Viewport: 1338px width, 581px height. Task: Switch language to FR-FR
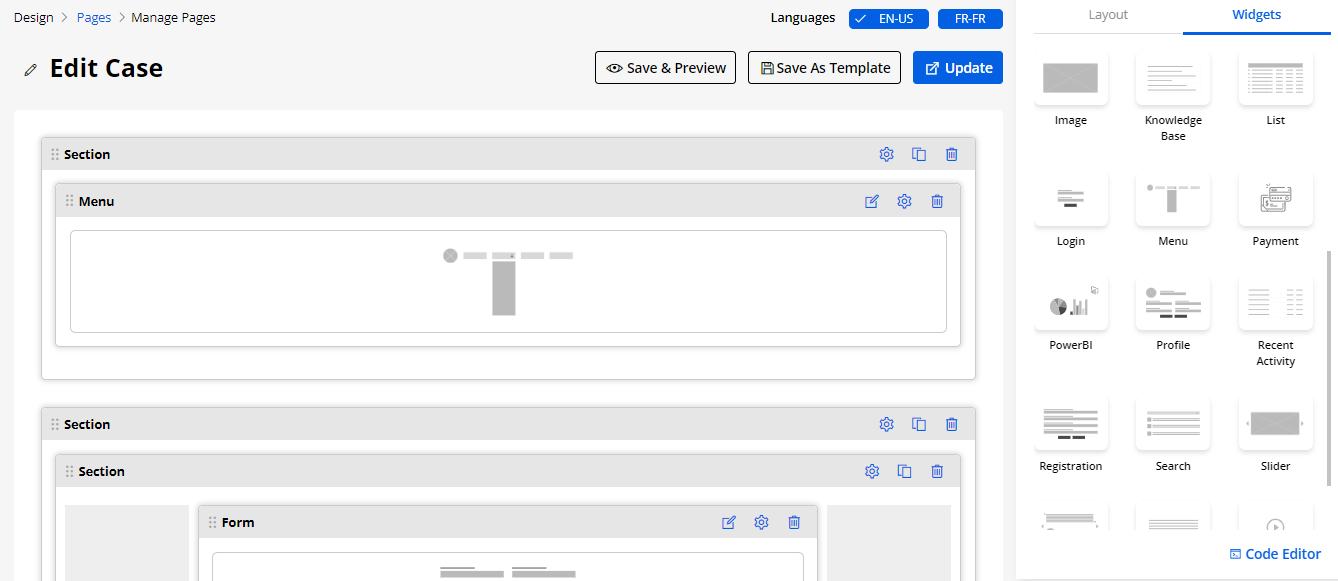pyautogui.click(x=970, y=19)
